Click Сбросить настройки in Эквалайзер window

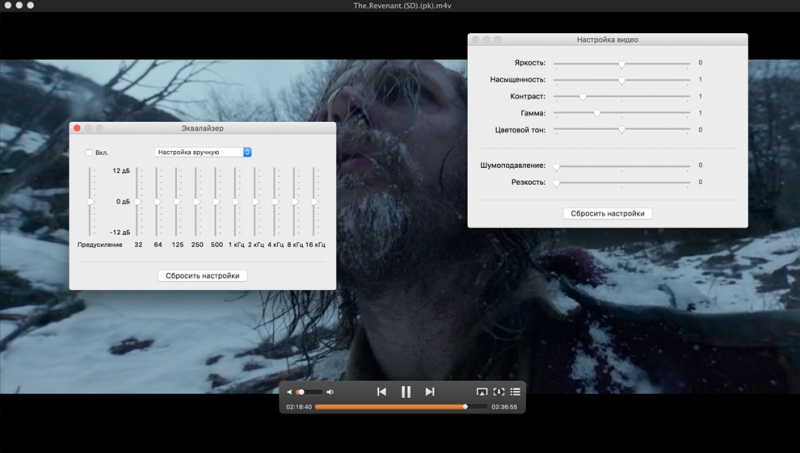coord(203,276)
